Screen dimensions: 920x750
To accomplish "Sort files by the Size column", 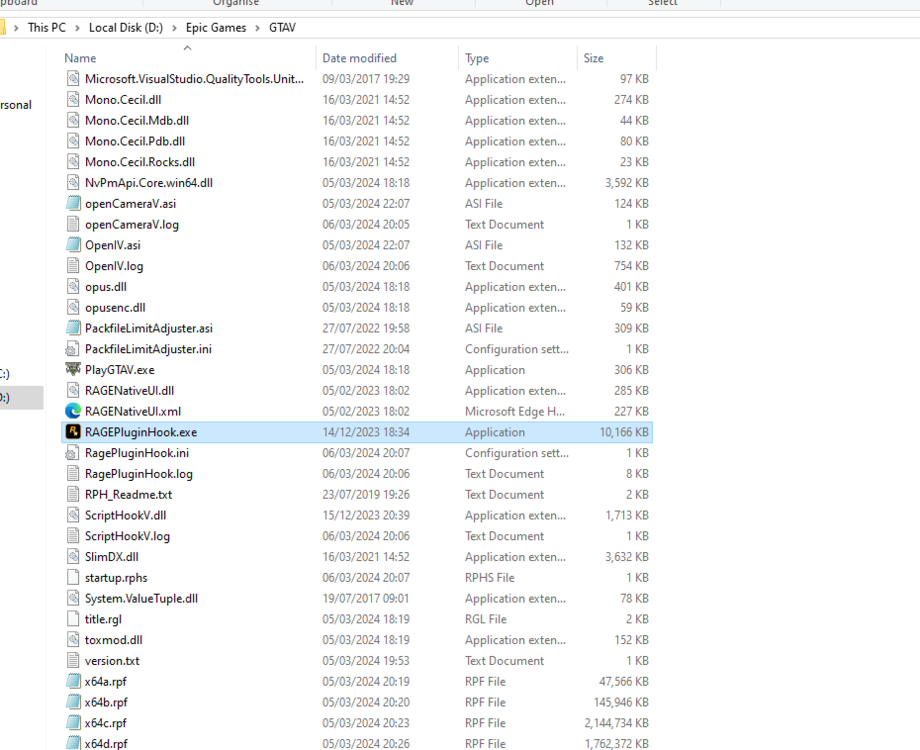I will click(593, 58).
